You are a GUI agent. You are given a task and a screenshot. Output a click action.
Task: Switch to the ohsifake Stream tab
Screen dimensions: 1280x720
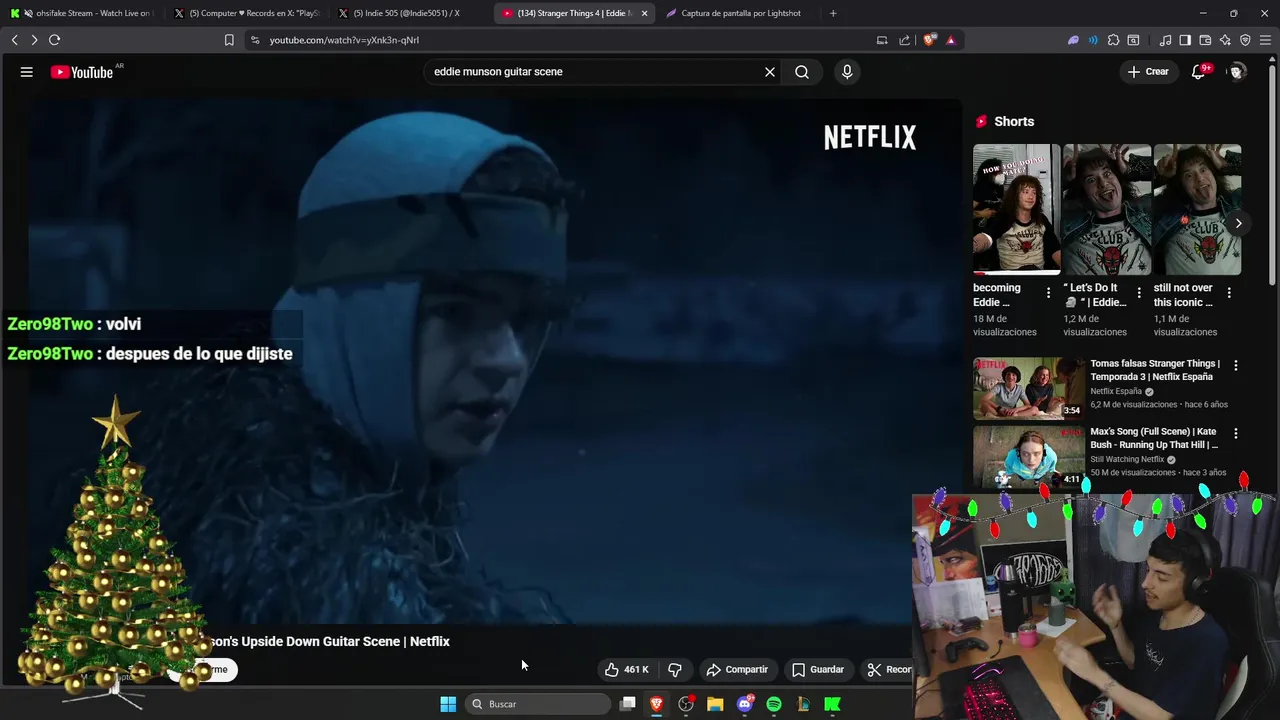tap(82, 13)
